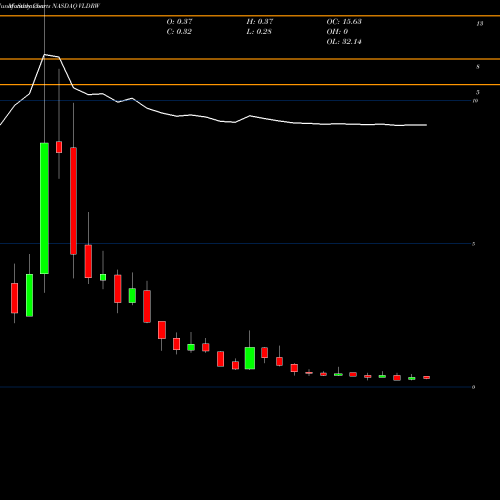Select the OH: 0 readout
Viewport: 500px width, 500px height.
click(337, 32)
